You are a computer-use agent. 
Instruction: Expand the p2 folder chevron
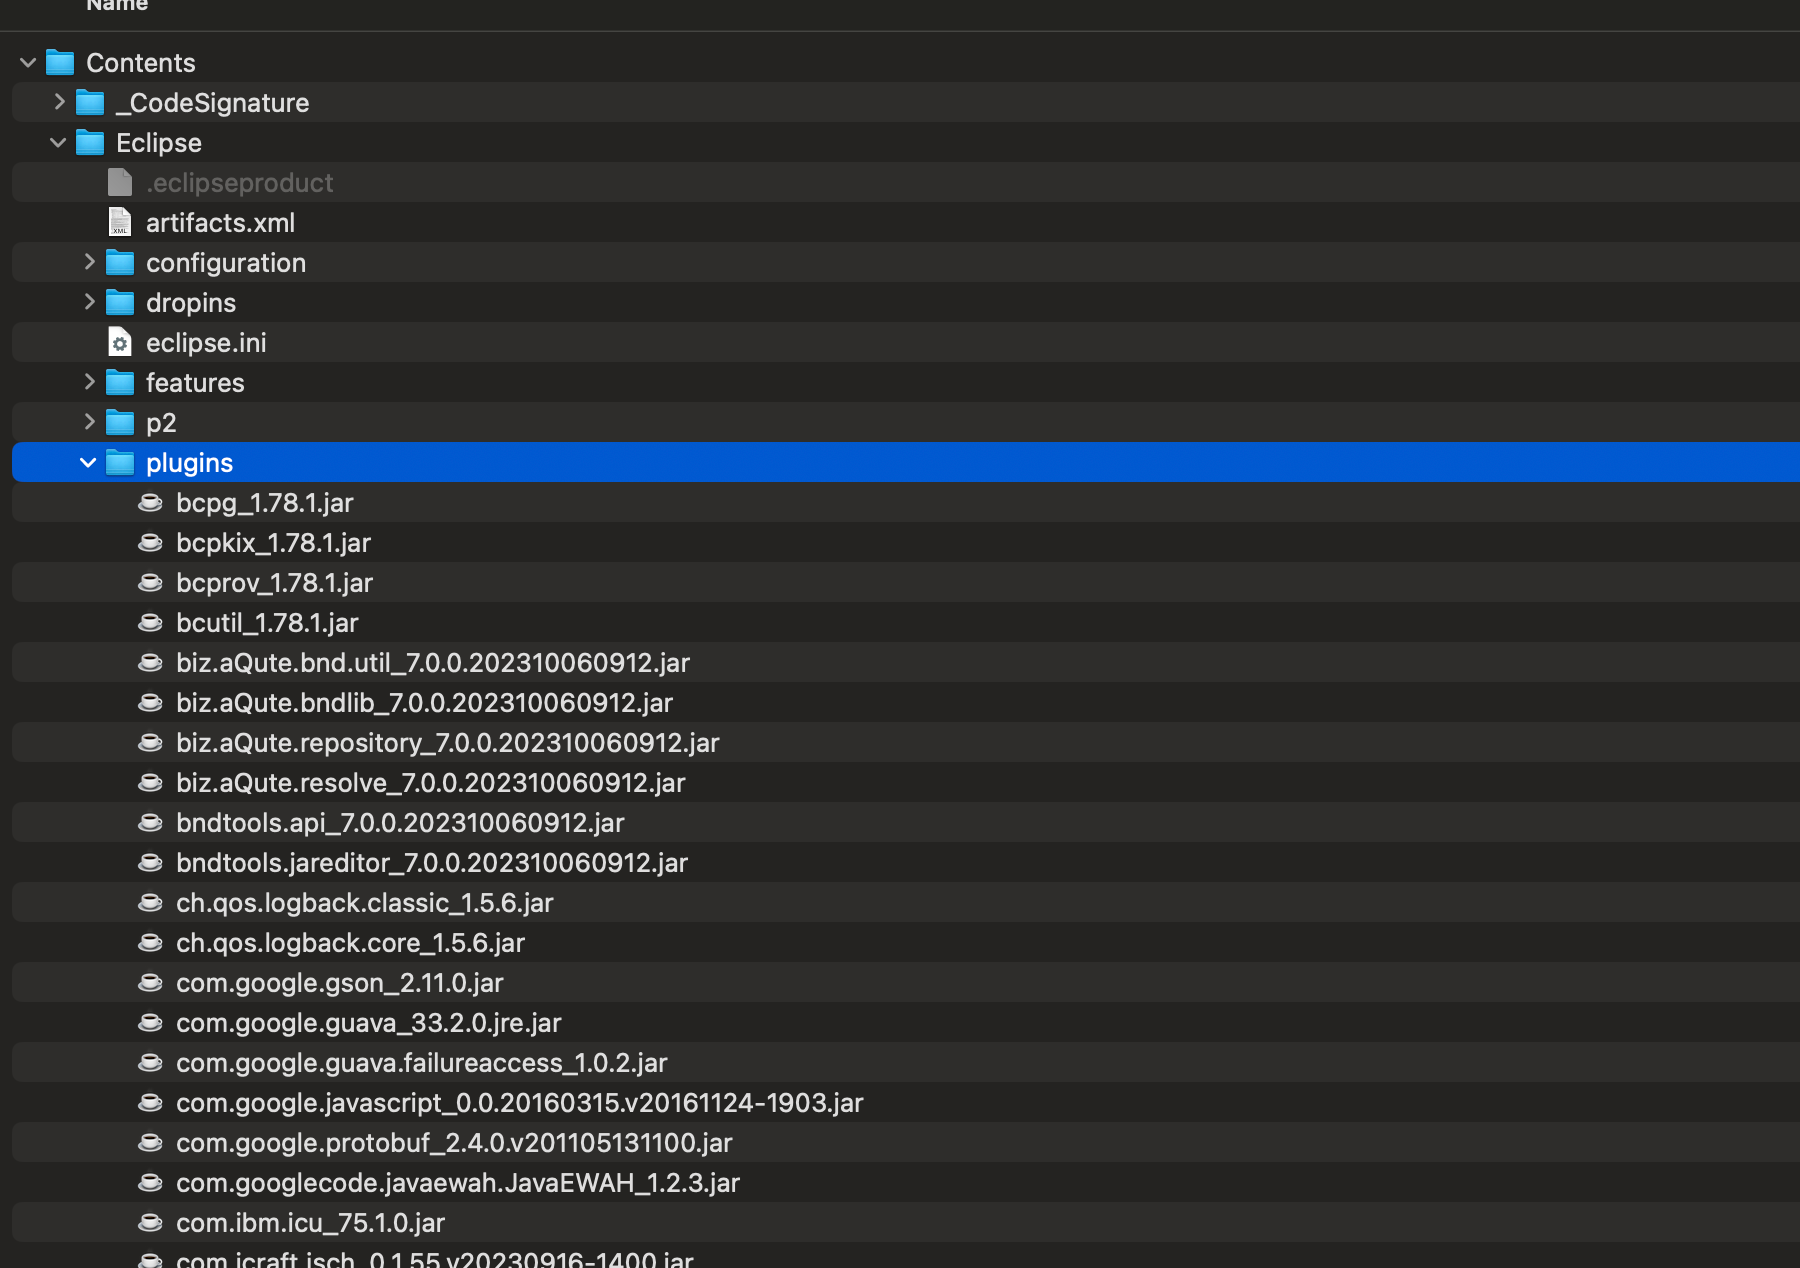tap(89, 422)
